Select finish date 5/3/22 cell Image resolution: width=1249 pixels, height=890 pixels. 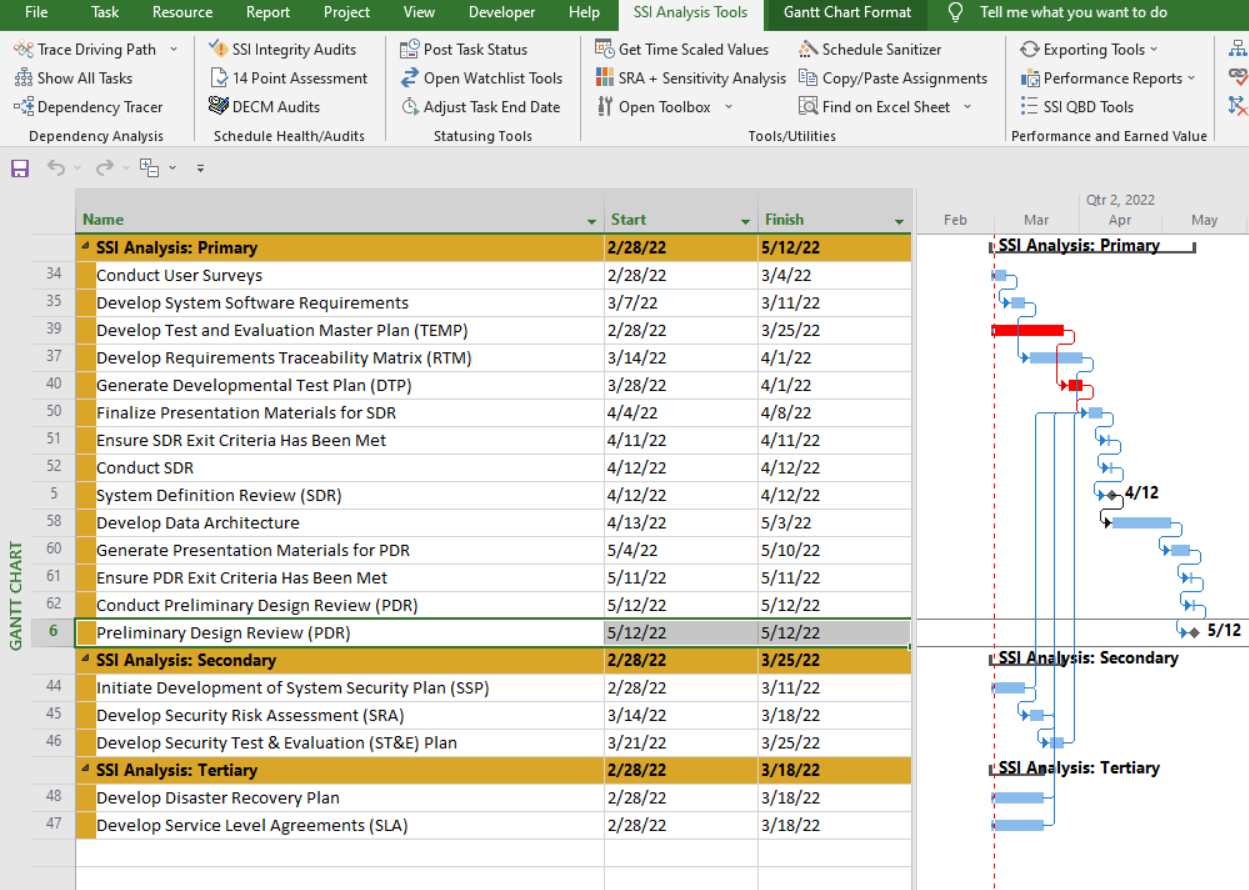(834, 523)
